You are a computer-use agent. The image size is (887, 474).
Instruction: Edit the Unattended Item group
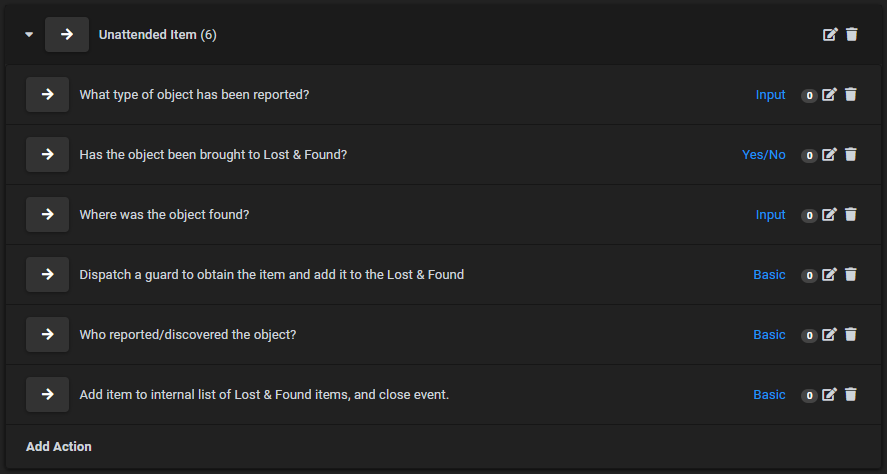(830, 35)
